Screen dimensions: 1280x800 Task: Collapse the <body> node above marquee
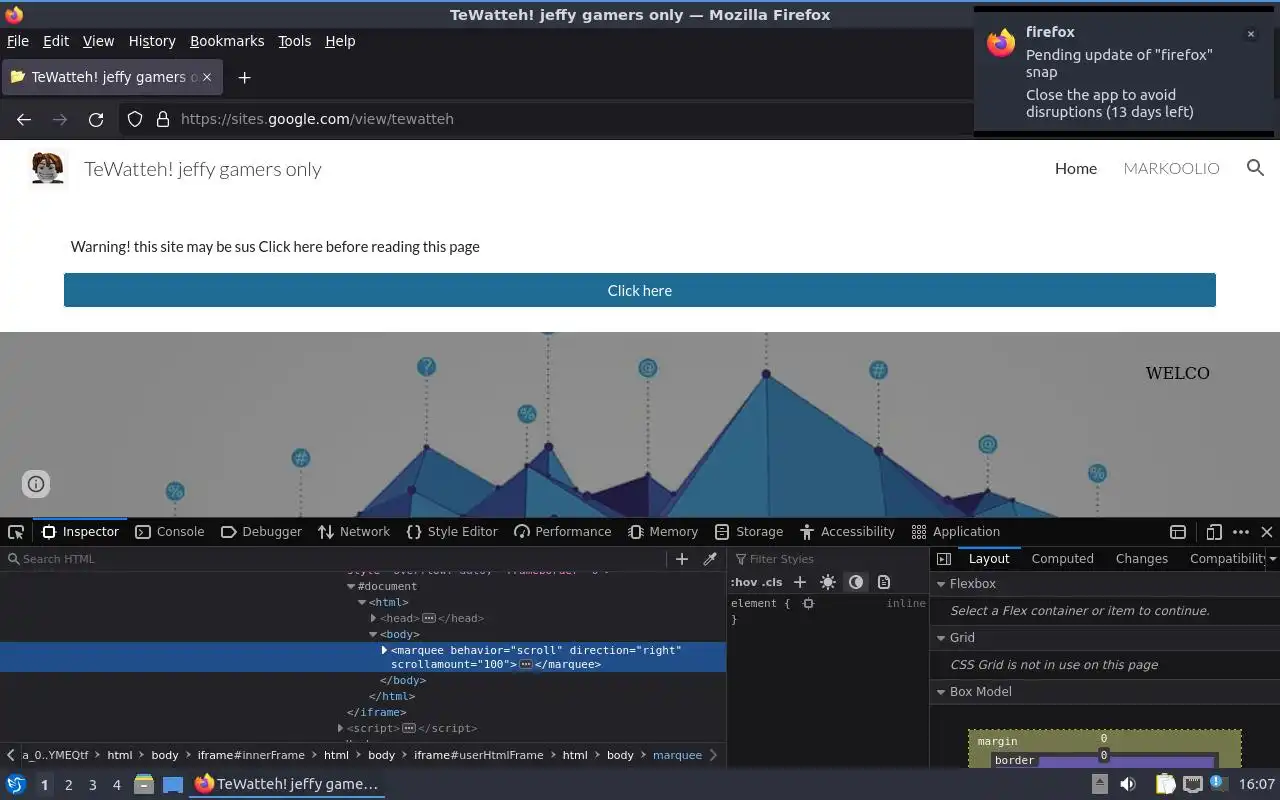pos(374,635)
